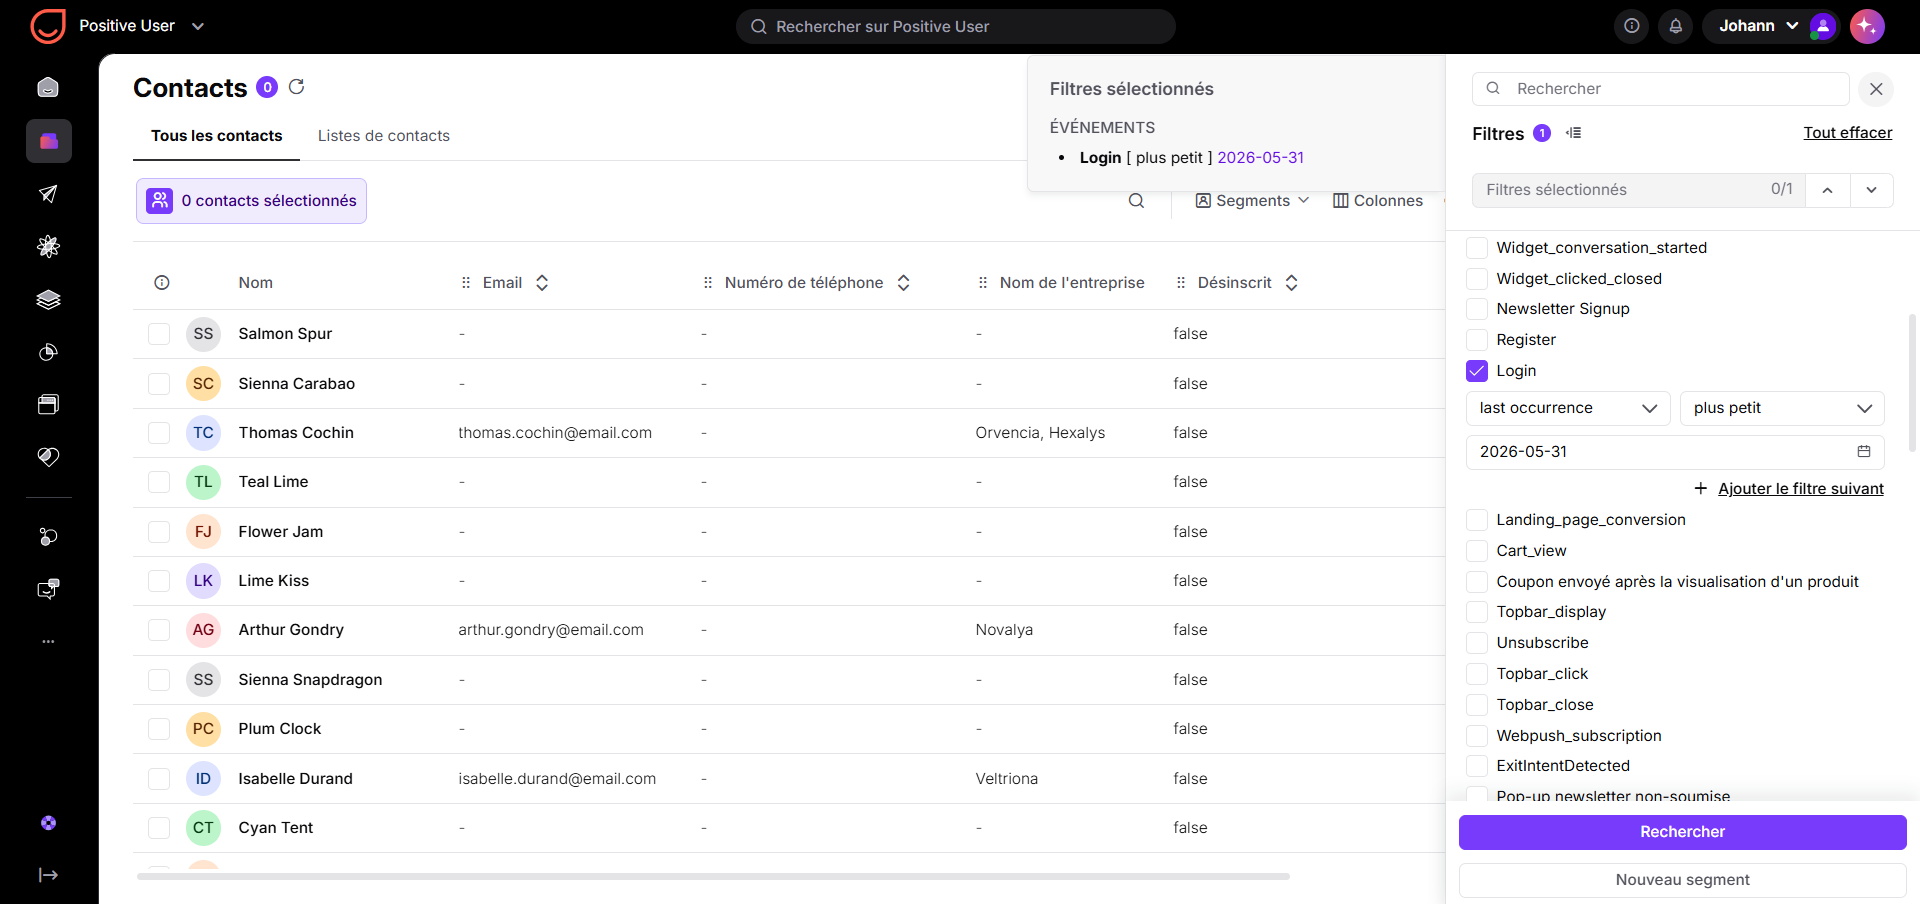
Task: Open the notifications bell
Action: 1675,26
